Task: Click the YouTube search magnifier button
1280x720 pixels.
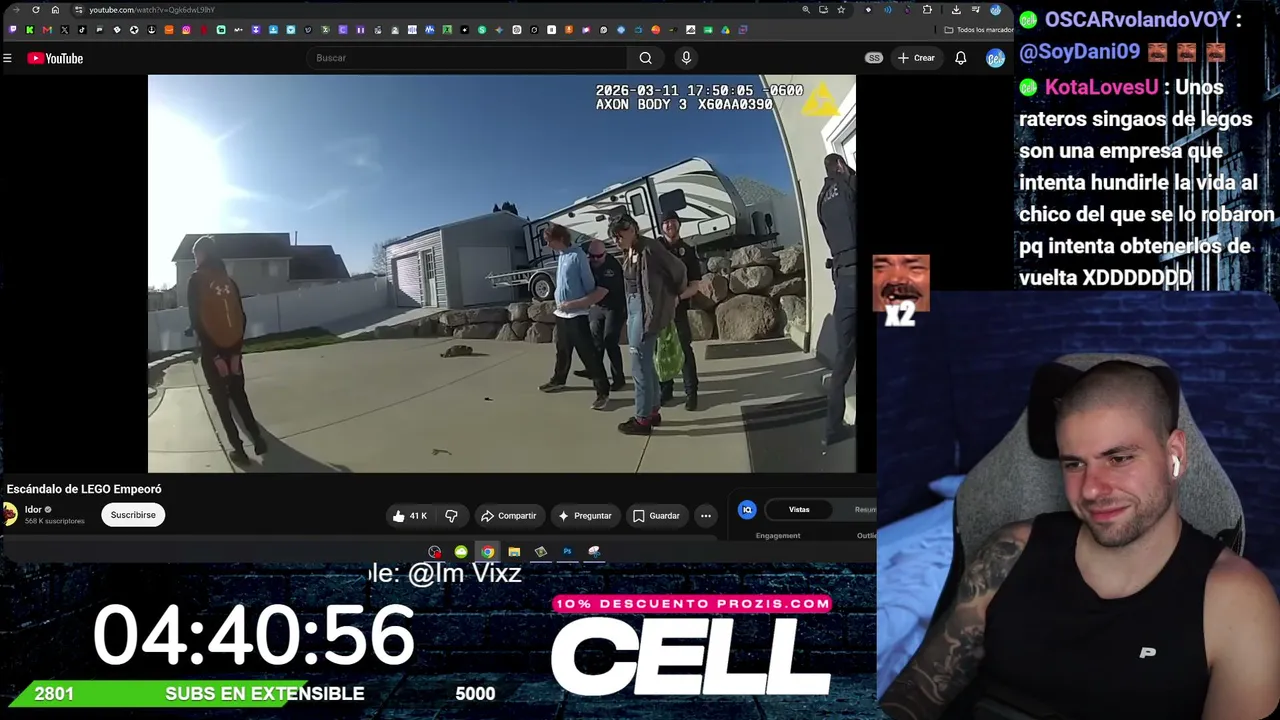Action: [646, 58]
